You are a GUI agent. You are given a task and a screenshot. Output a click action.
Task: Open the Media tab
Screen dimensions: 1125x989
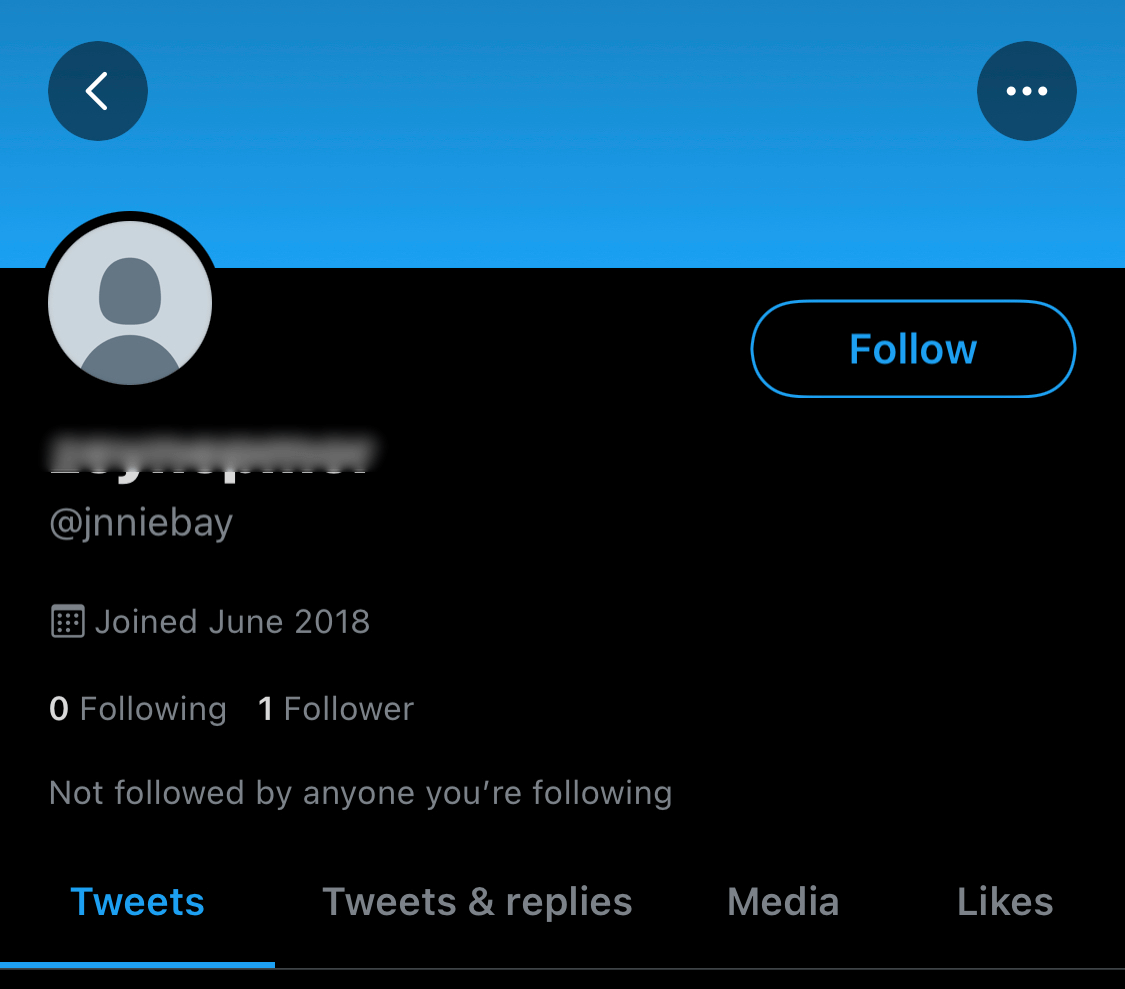(782, 901)
